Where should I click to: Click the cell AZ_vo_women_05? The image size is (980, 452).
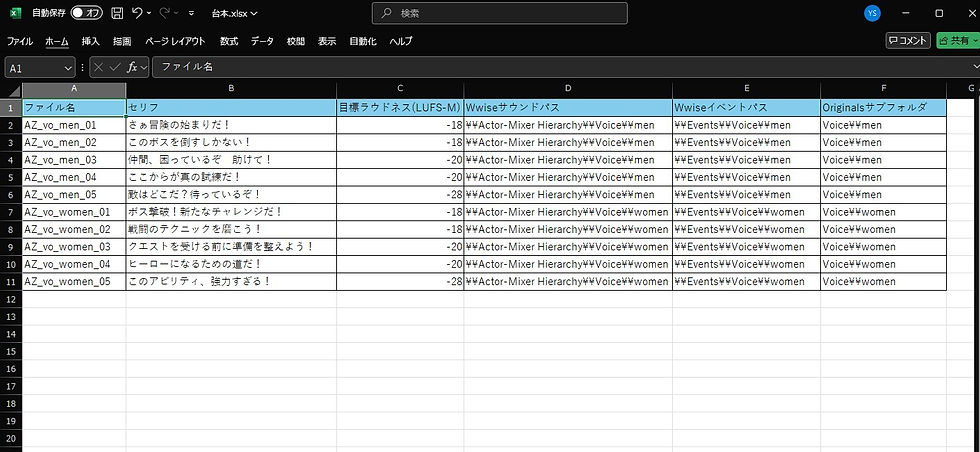pyautogui.click(x=74, y=282)
